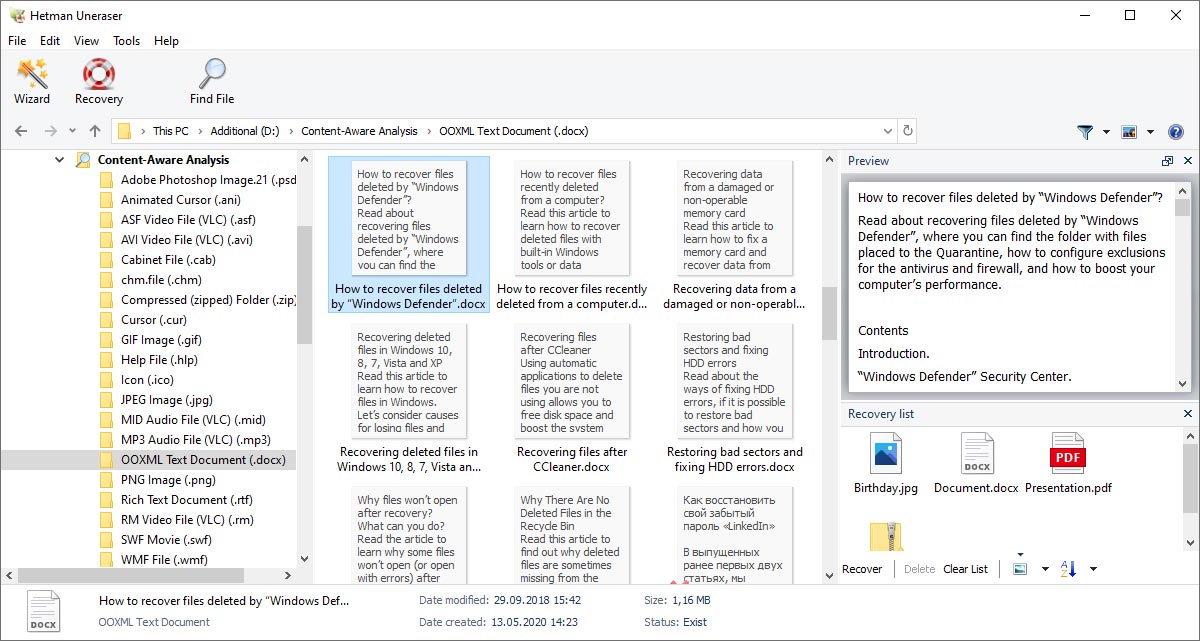Image resolution: width=1200 pixels, height=641 pixels.
Task: Refresh the address bar location
Action: 907,131
